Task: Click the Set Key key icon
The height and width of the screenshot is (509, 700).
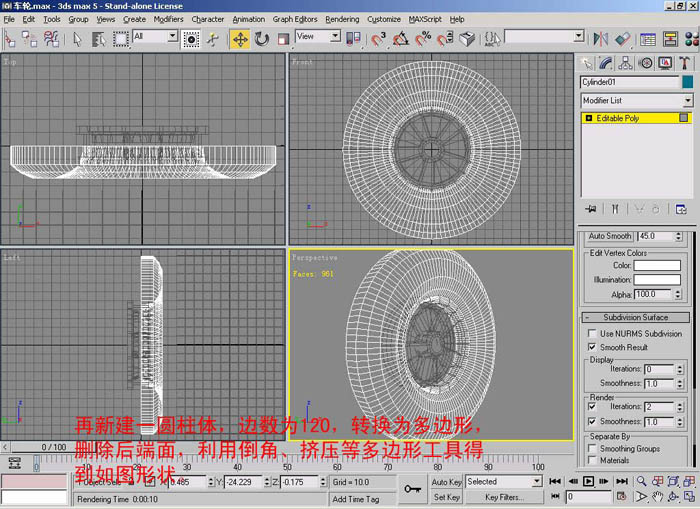Action: coord(412,489)
